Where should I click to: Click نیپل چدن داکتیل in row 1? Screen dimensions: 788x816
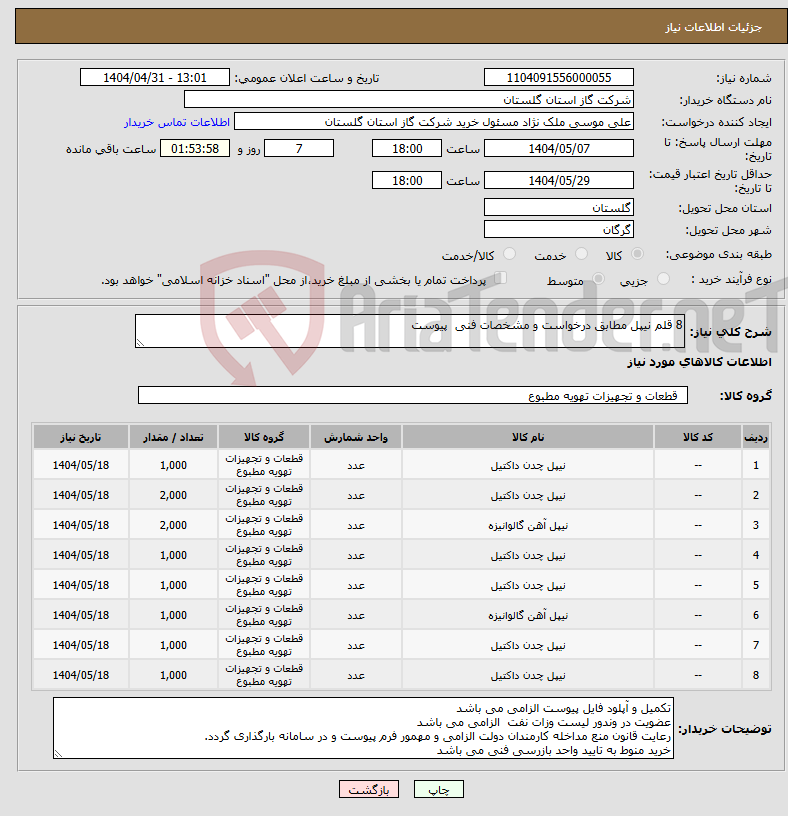point(528,465)
